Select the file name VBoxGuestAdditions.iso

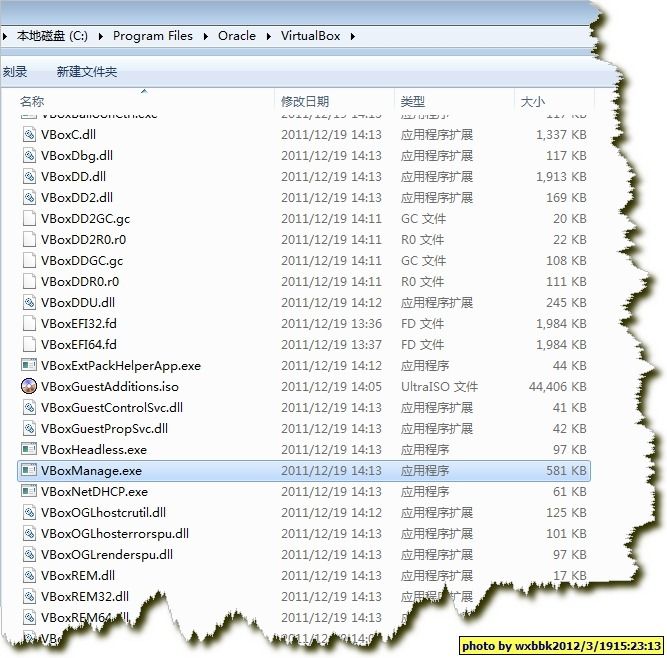[x=110, y=386]
